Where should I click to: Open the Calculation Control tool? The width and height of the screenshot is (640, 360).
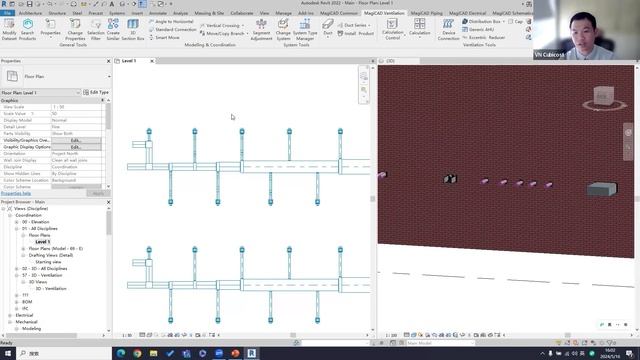coord(392,29)
